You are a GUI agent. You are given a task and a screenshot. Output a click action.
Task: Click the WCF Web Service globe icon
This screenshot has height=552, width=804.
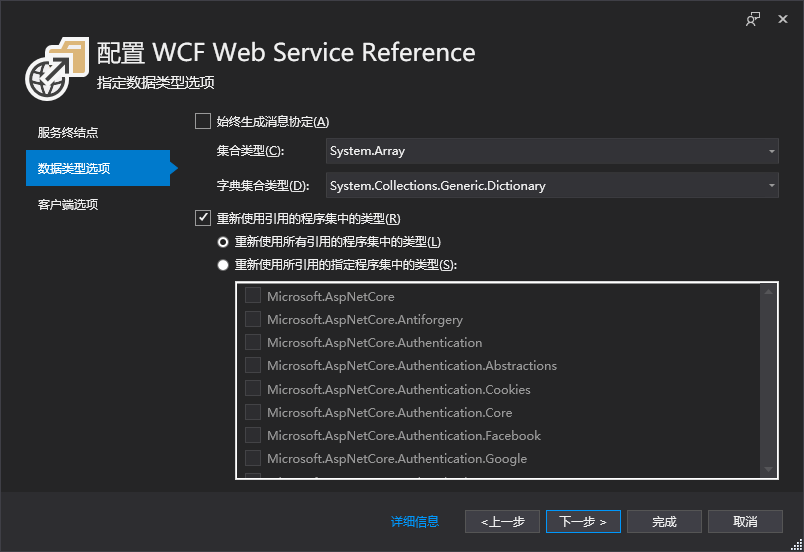point(57,69)
